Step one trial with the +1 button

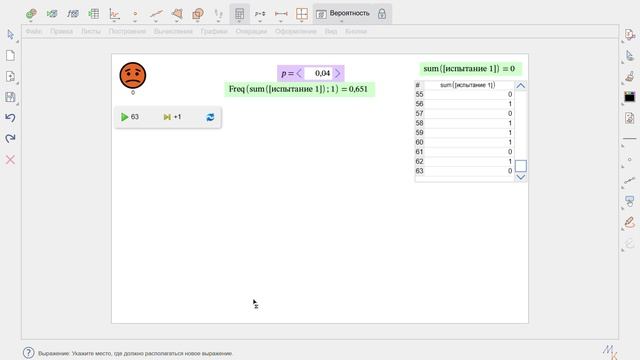[x=172, y=117]
